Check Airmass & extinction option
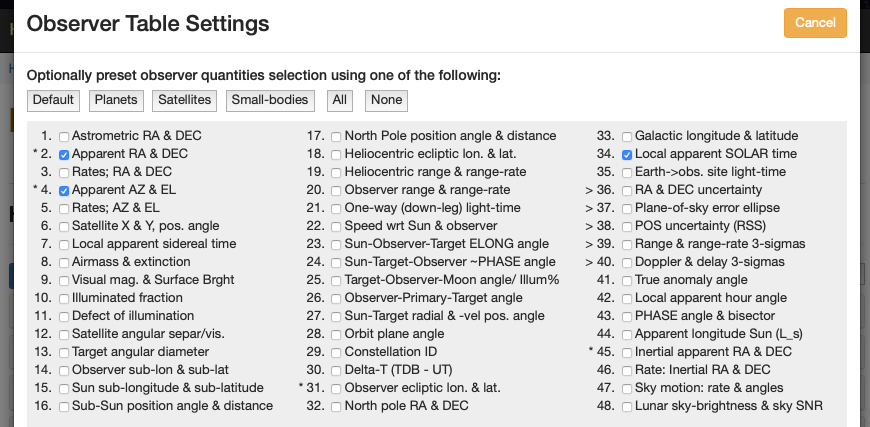 click(x=64, y=263)
